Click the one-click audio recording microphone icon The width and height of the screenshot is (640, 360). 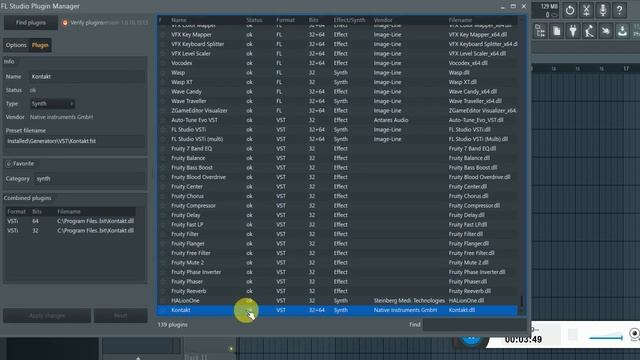(x=602, y=10)
